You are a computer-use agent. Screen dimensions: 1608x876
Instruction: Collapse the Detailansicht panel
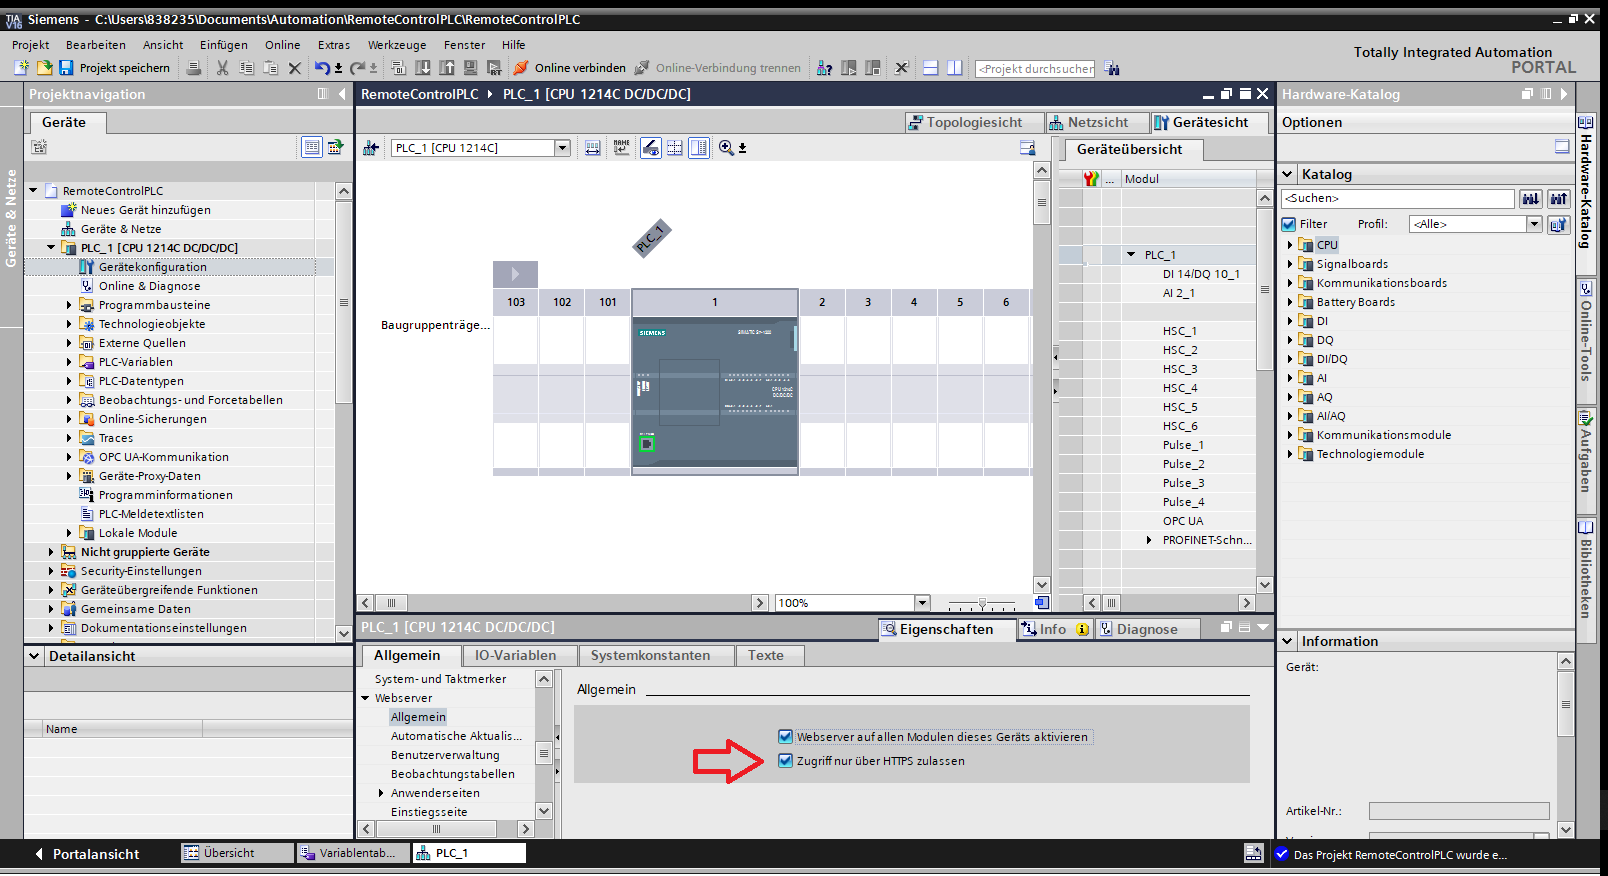(35, 656)
